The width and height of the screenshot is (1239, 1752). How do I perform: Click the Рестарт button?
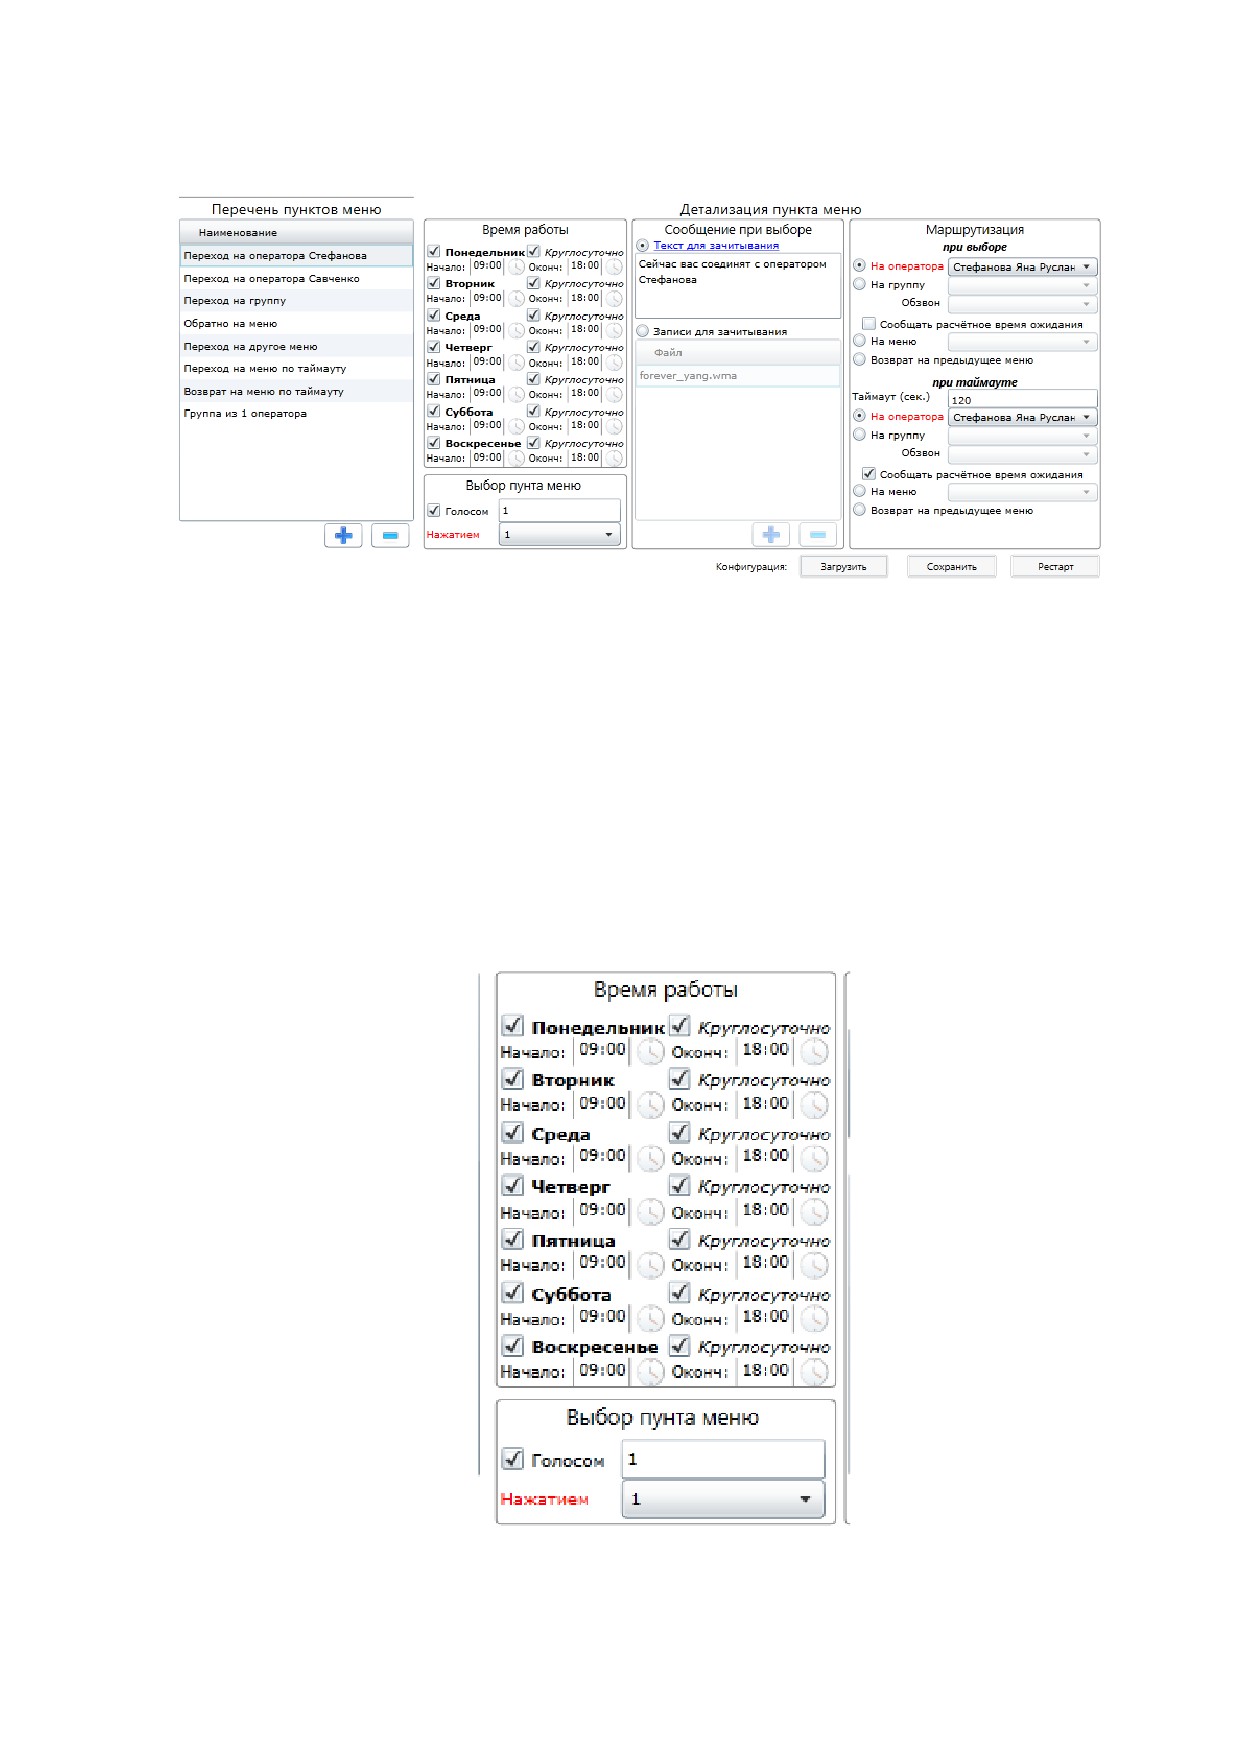1055,567
